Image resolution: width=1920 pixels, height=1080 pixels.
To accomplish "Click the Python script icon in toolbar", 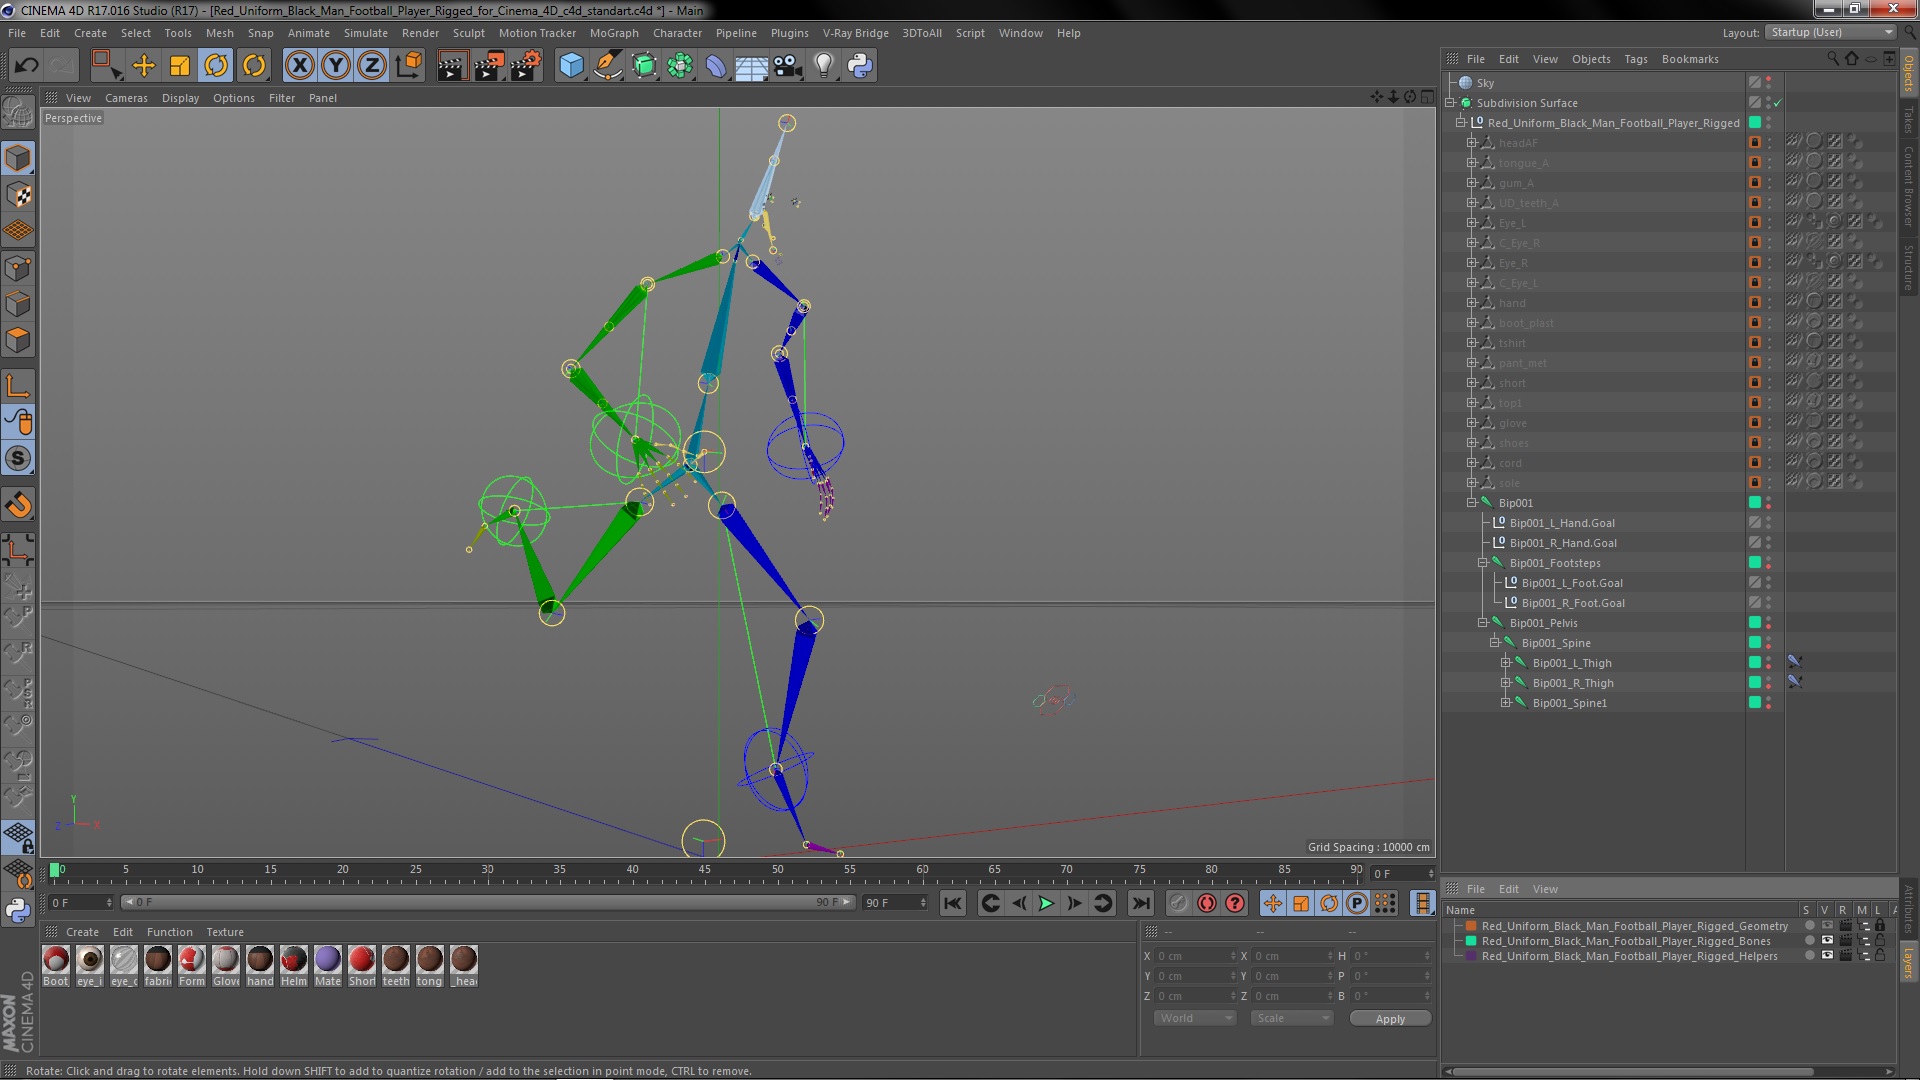I will coord(860,66).
